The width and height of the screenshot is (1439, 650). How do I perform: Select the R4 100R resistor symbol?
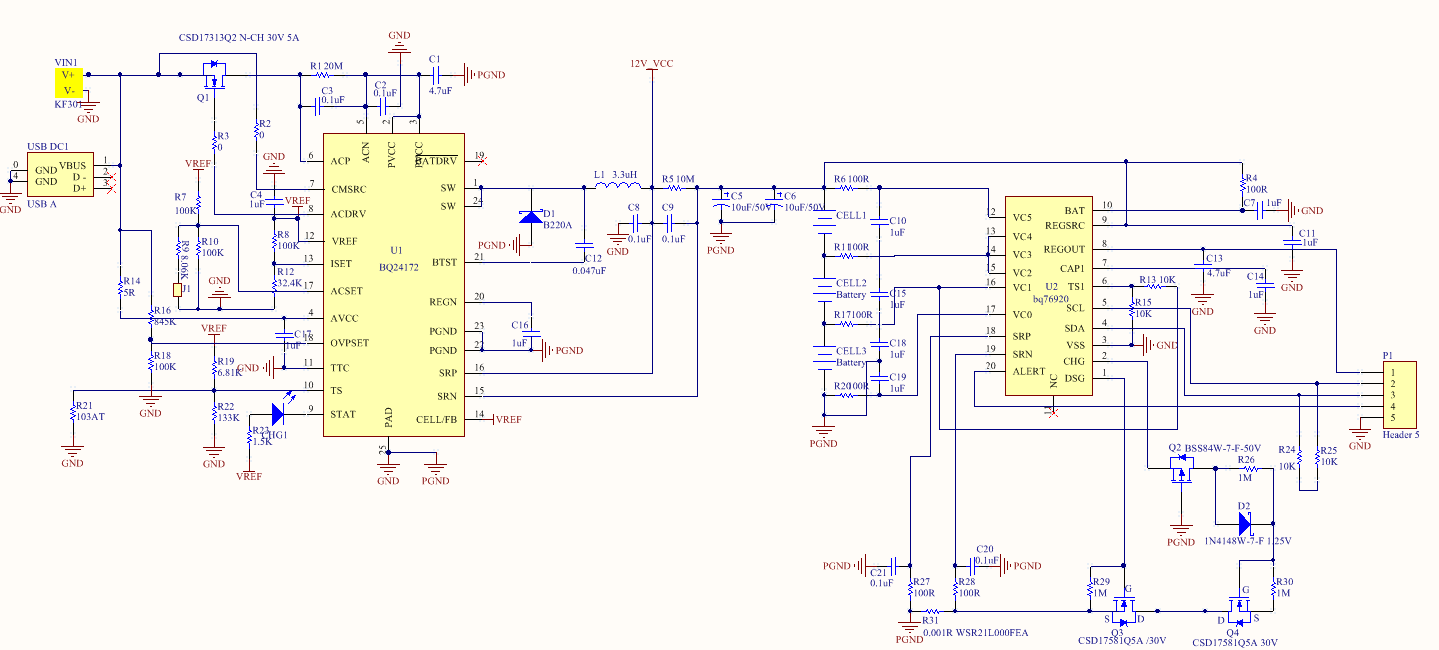(x=1241, y=184)
